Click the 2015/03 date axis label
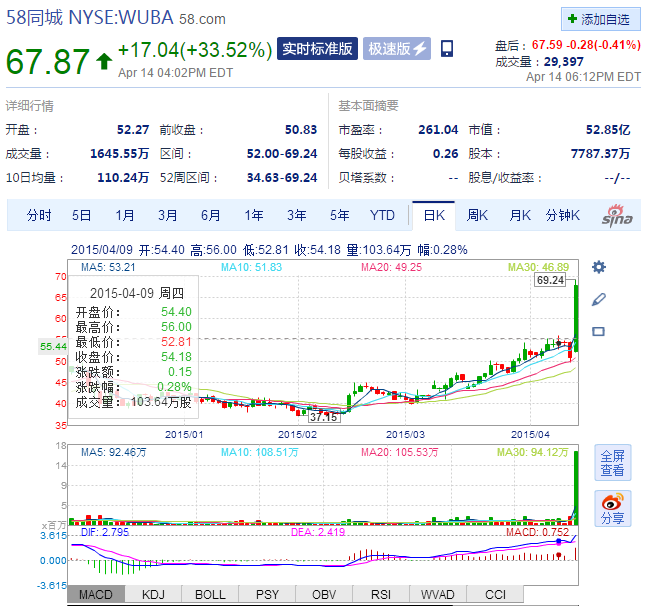654x606 pixels. [405, 435]
